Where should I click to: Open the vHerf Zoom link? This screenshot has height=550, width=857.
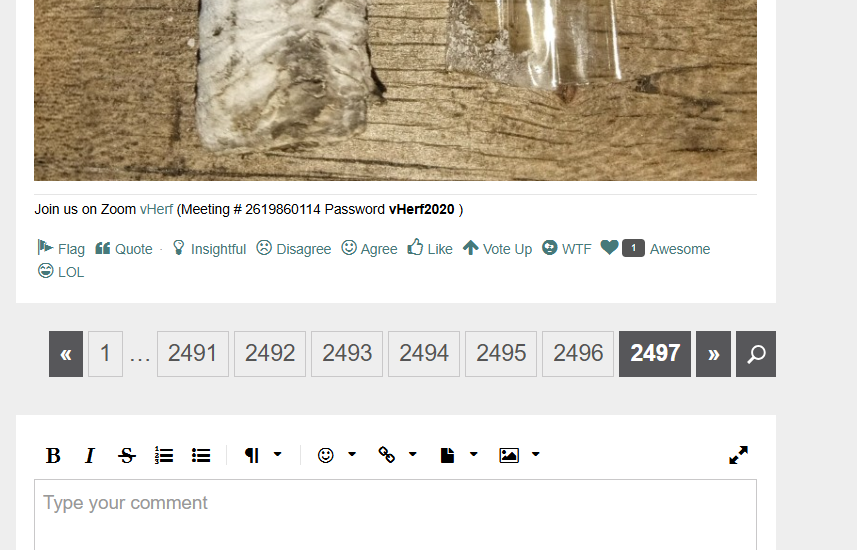(156, 209)
